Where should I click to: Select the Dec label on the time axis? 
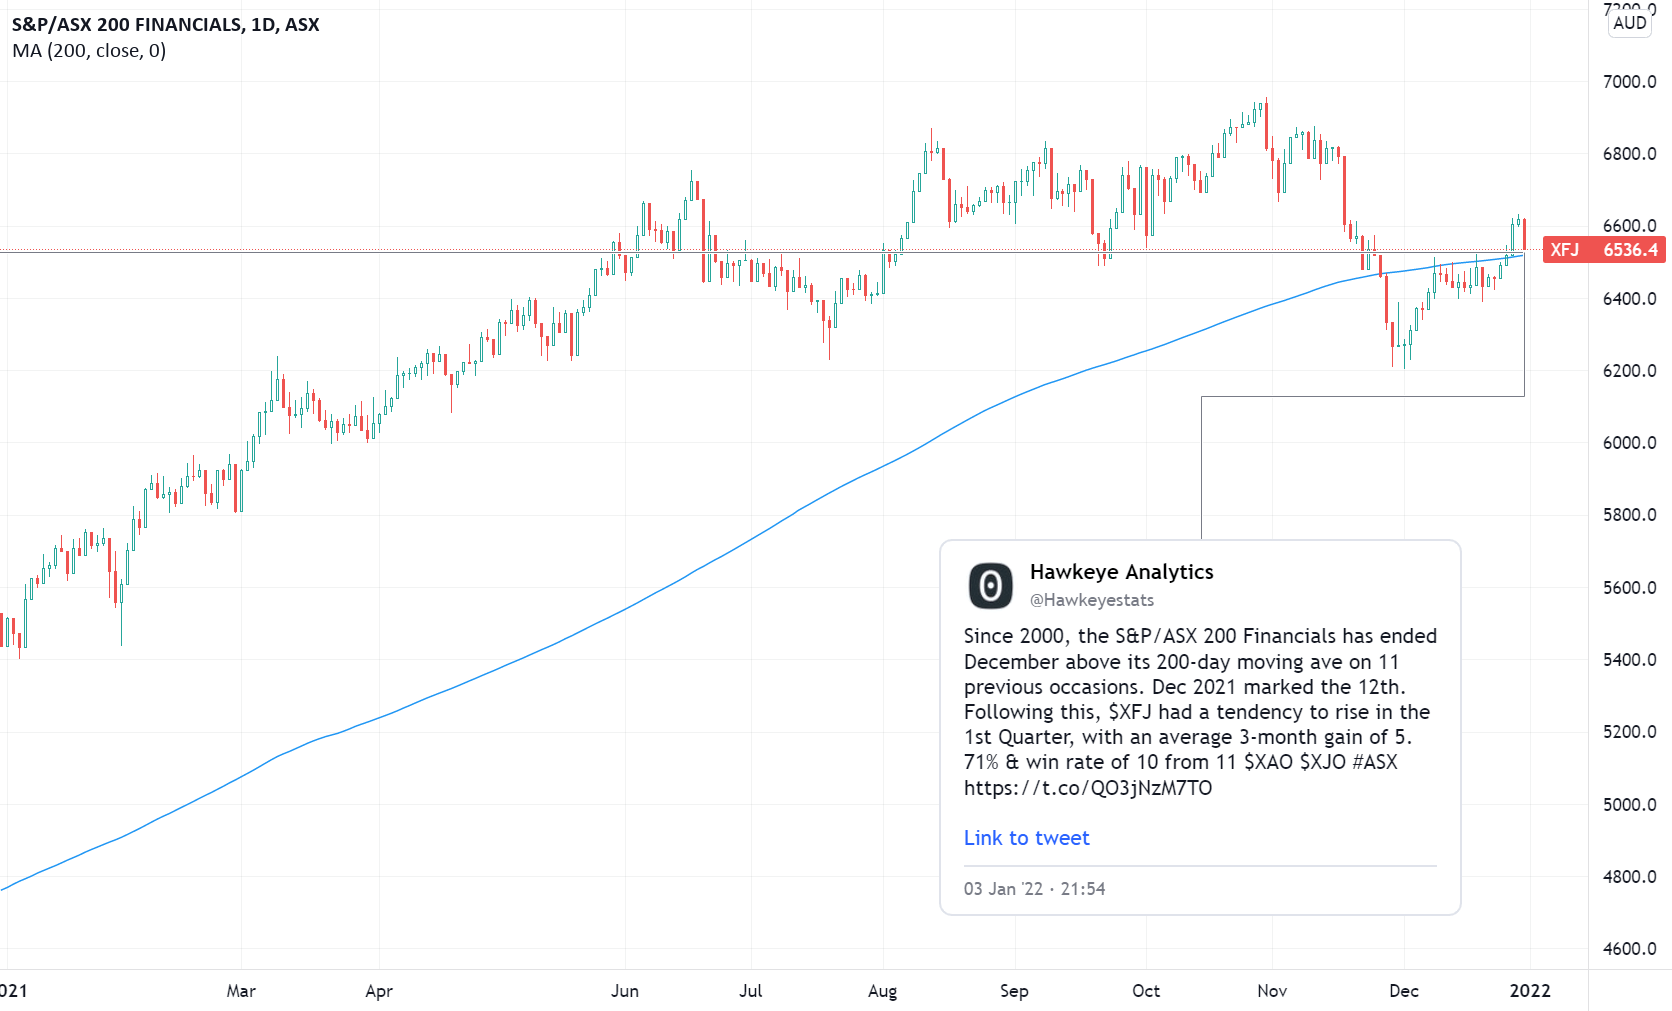click(1404, 991)
